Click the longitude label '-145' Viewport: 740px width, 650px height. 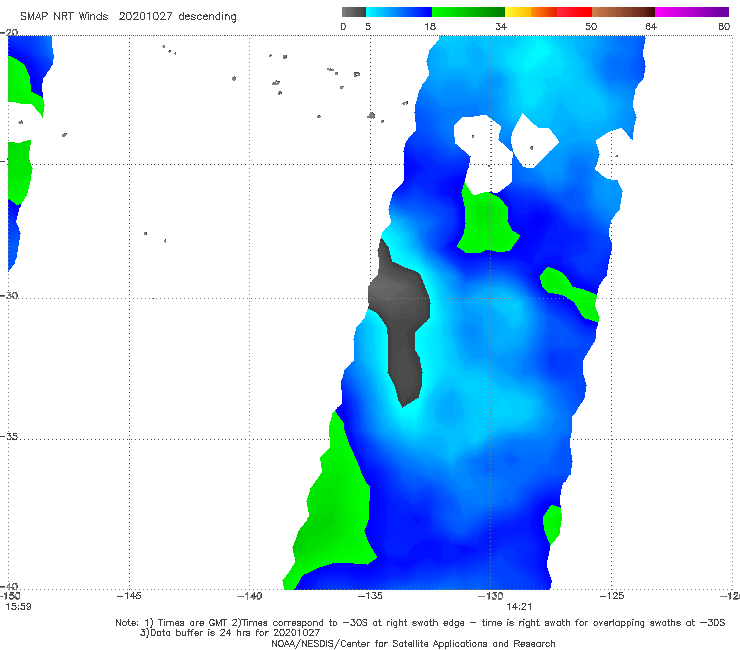point(129,596)
